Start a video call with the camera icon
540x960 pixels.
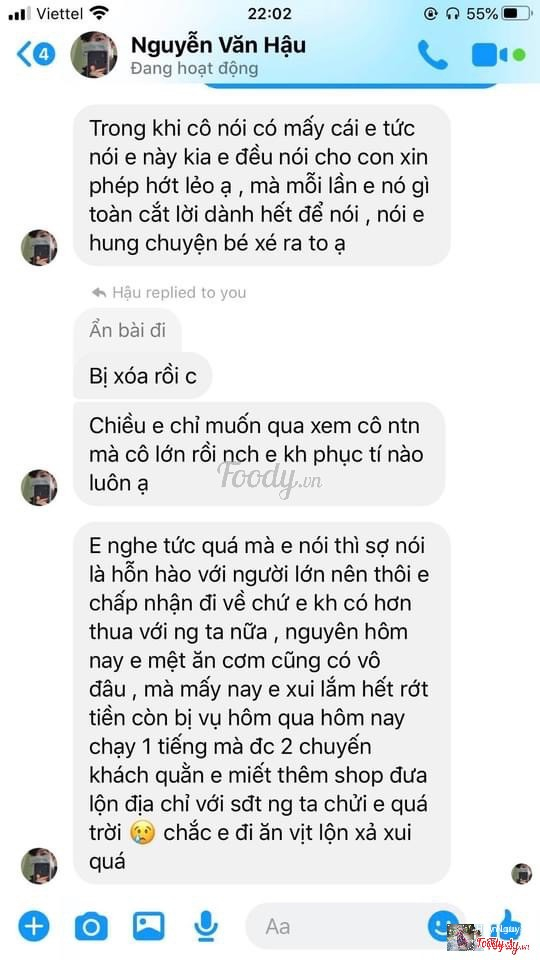coord(490,54)
